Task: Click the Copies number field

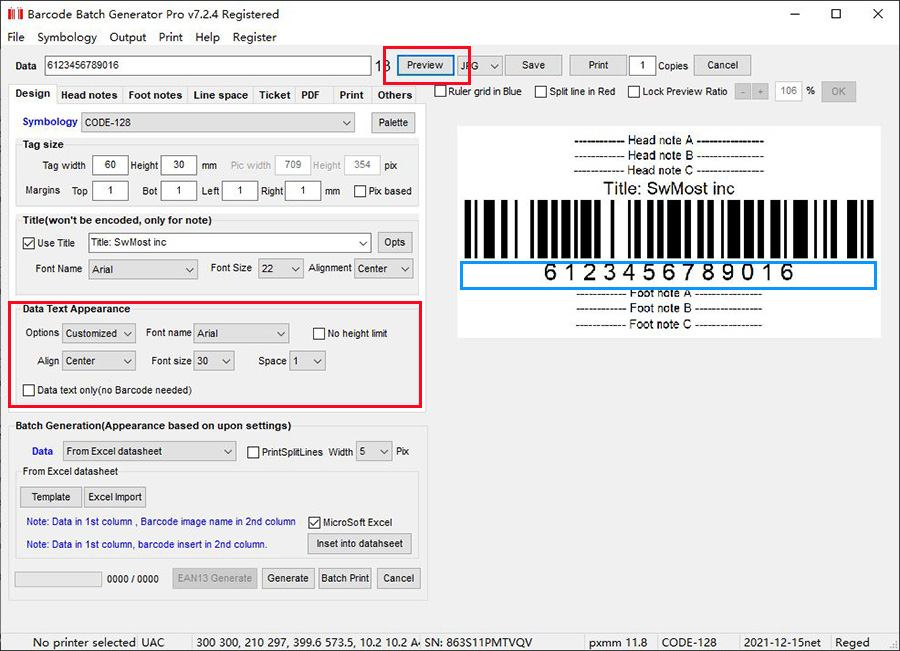Action: pos(642,65)
